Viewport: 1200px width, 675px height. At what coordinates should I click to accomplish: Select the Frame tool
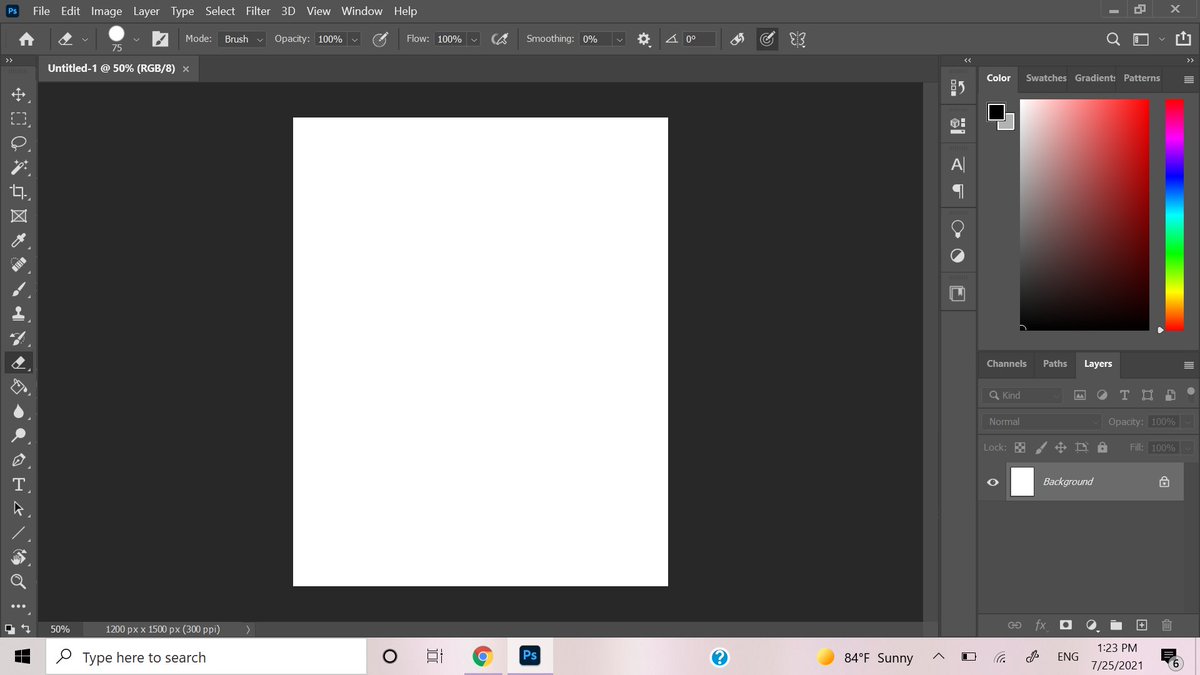pos(18,216)
